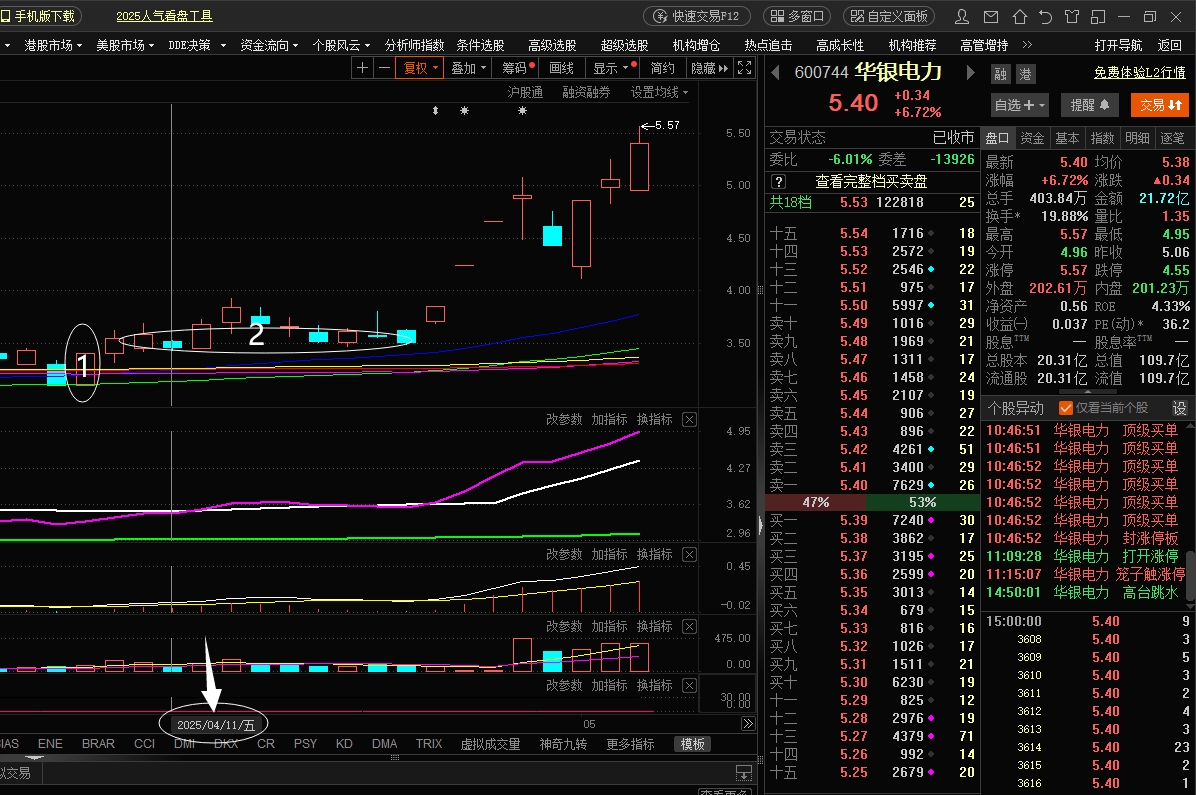Click 查看完整档买卖盘 link
Image resolution: width=1196 pixels, height=795 pixels.
pos(871,182)
